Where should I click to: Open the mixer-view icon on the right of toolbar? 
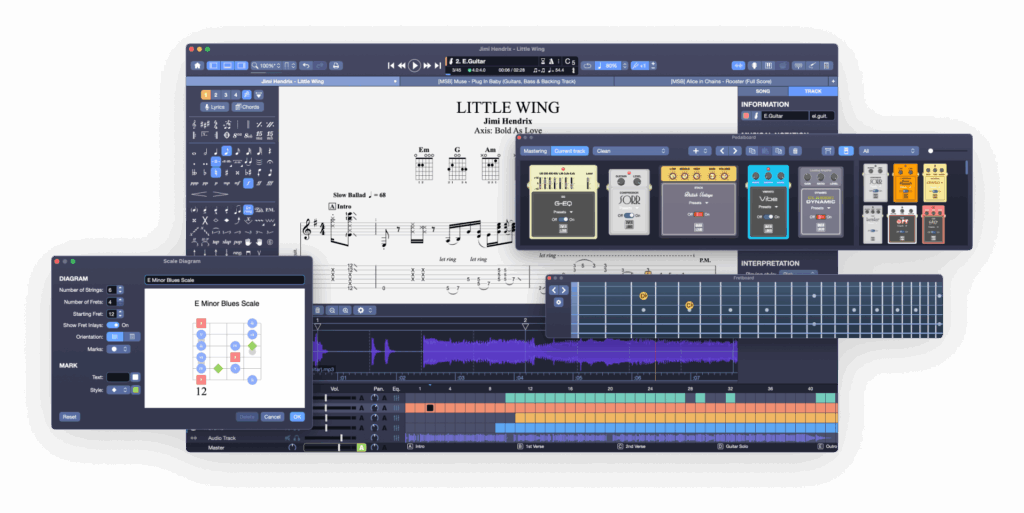coord(768,66)
